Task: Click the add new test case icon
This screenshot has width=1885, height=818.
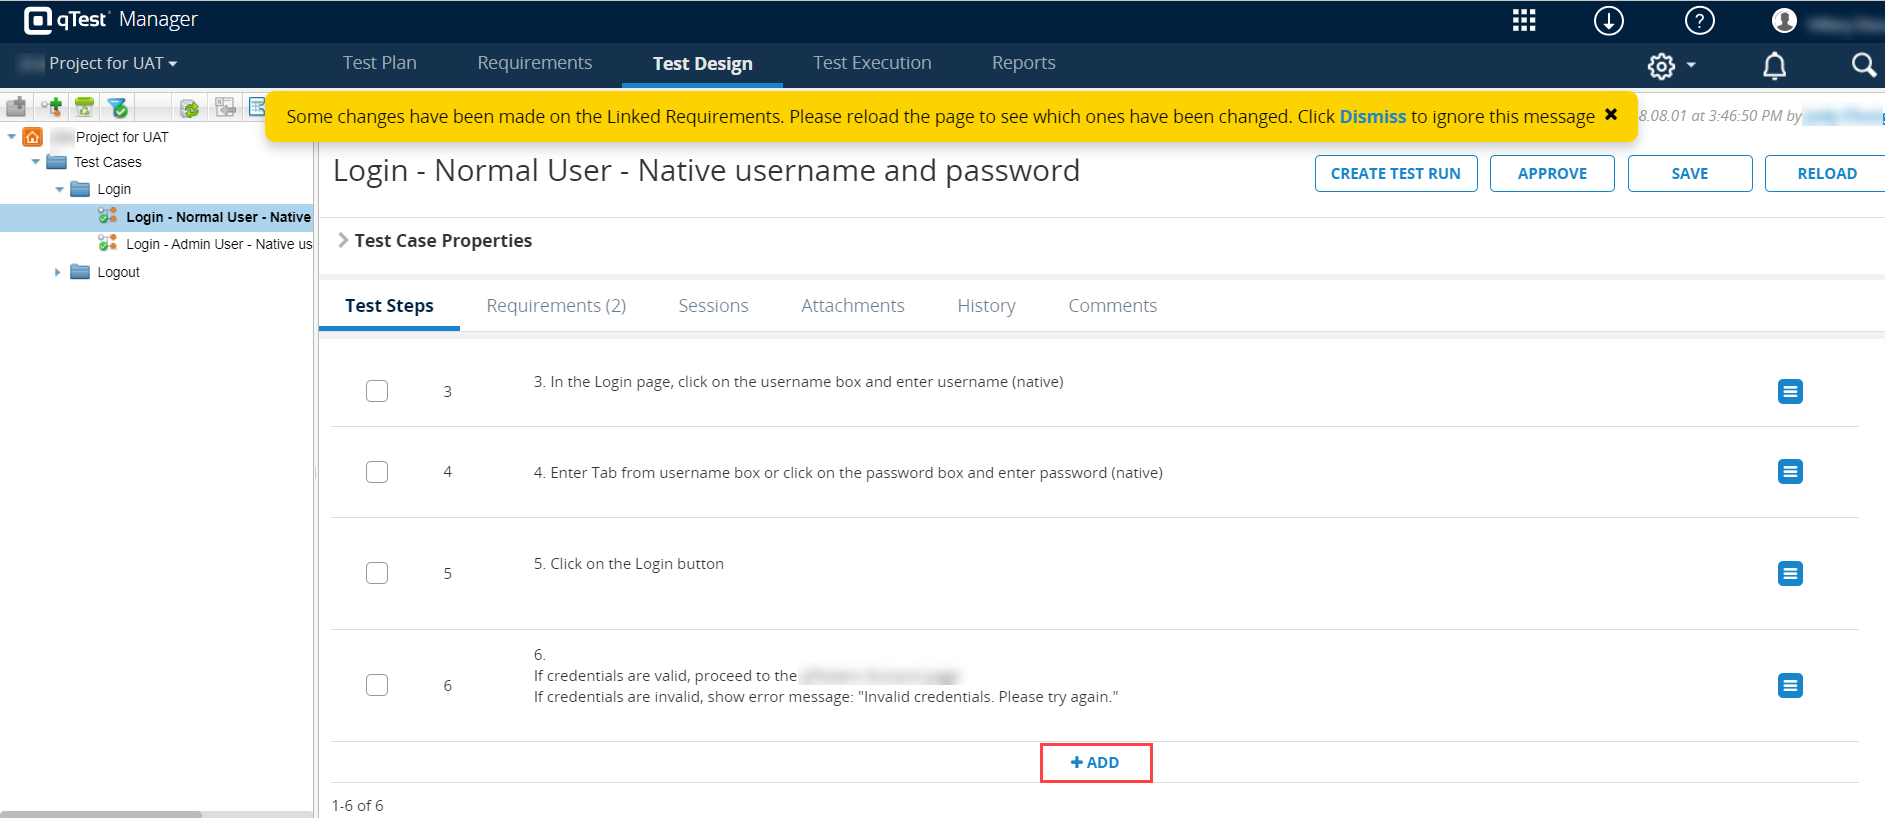Action: pyautogui.click(x=51, y=107)
